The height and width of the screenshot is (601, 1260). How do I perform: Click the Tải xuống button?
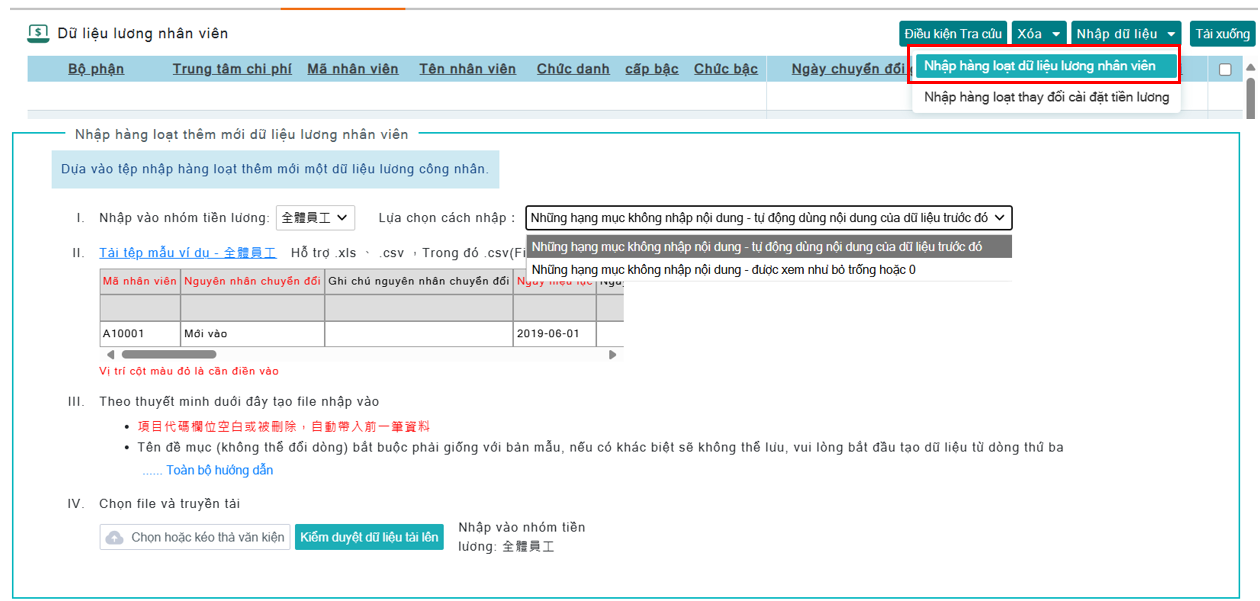pyautogui.click(x=1222, y=34)
